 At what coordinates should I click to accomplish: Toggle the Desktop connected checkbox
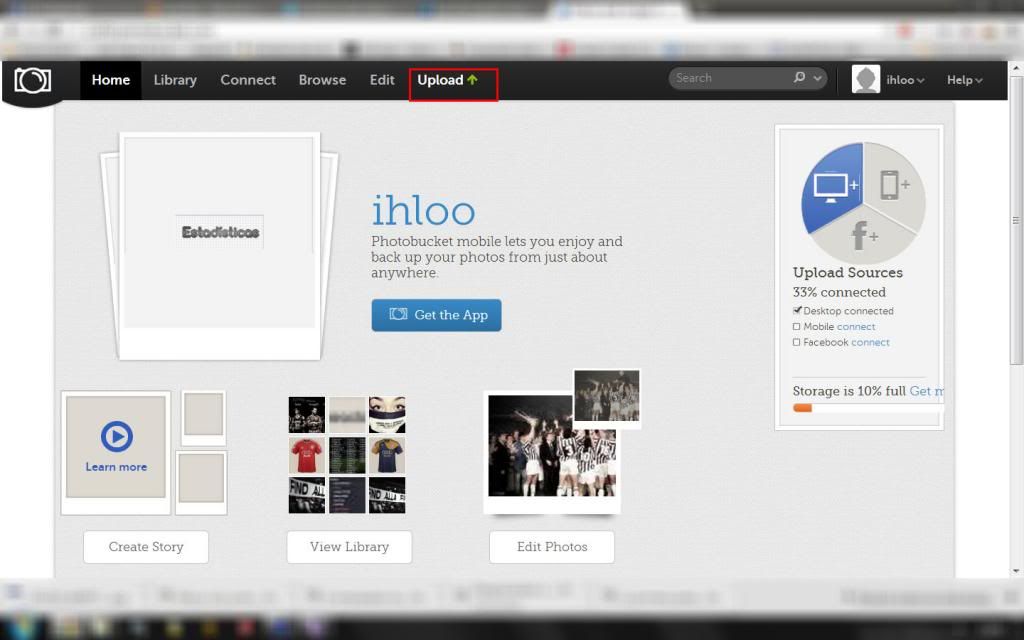(x=797, y=310)
